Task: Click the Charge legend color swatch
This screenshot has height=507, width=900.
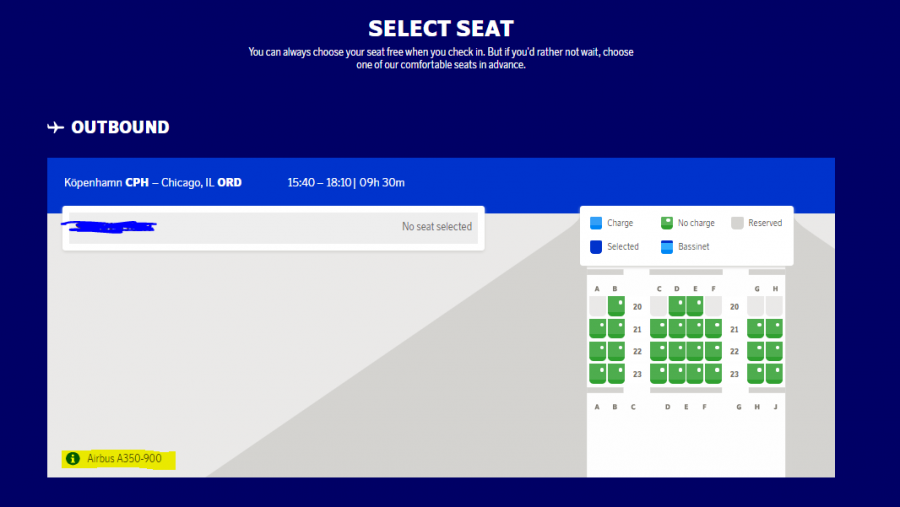Action: (x=596, y=223)
